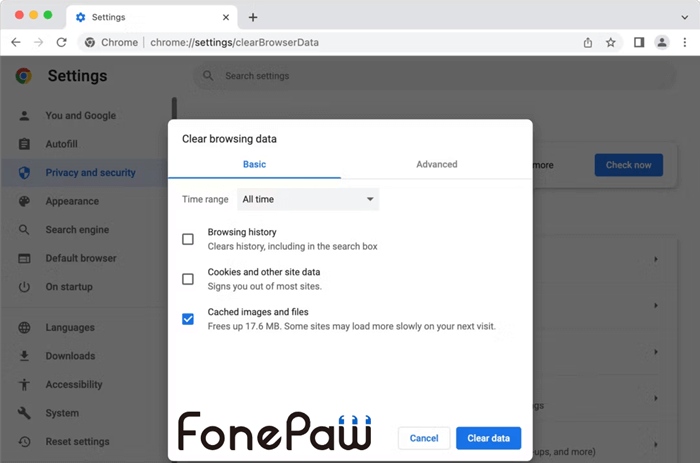The image size is (700, 463).
Task: Open System settings
Action: click(62, 413)
